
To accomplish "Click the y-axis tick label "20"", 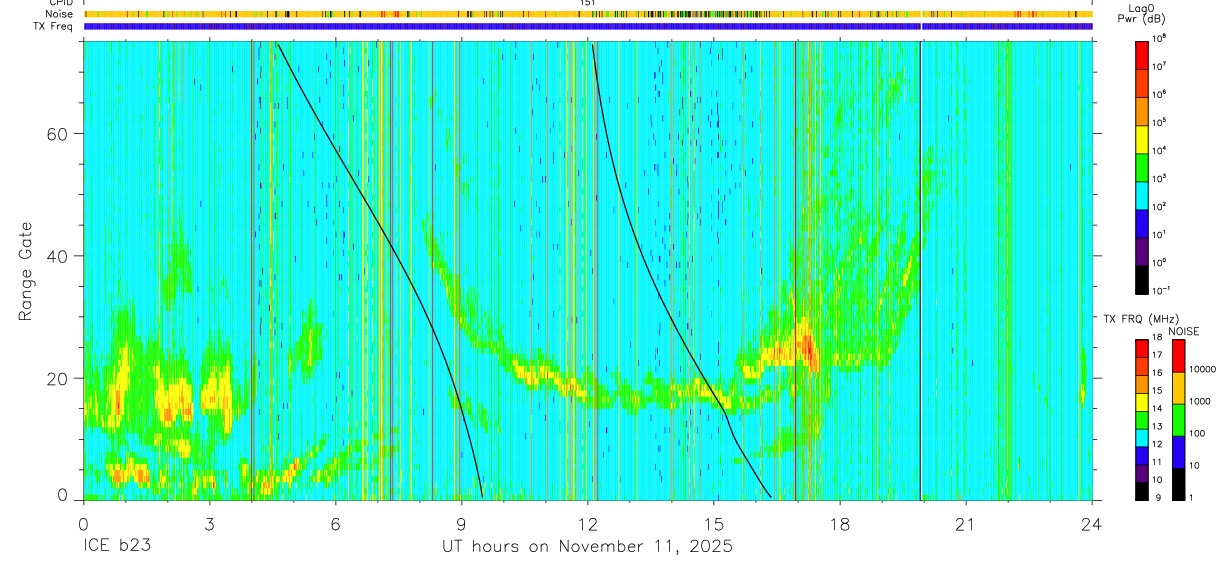I will point(56,378).
